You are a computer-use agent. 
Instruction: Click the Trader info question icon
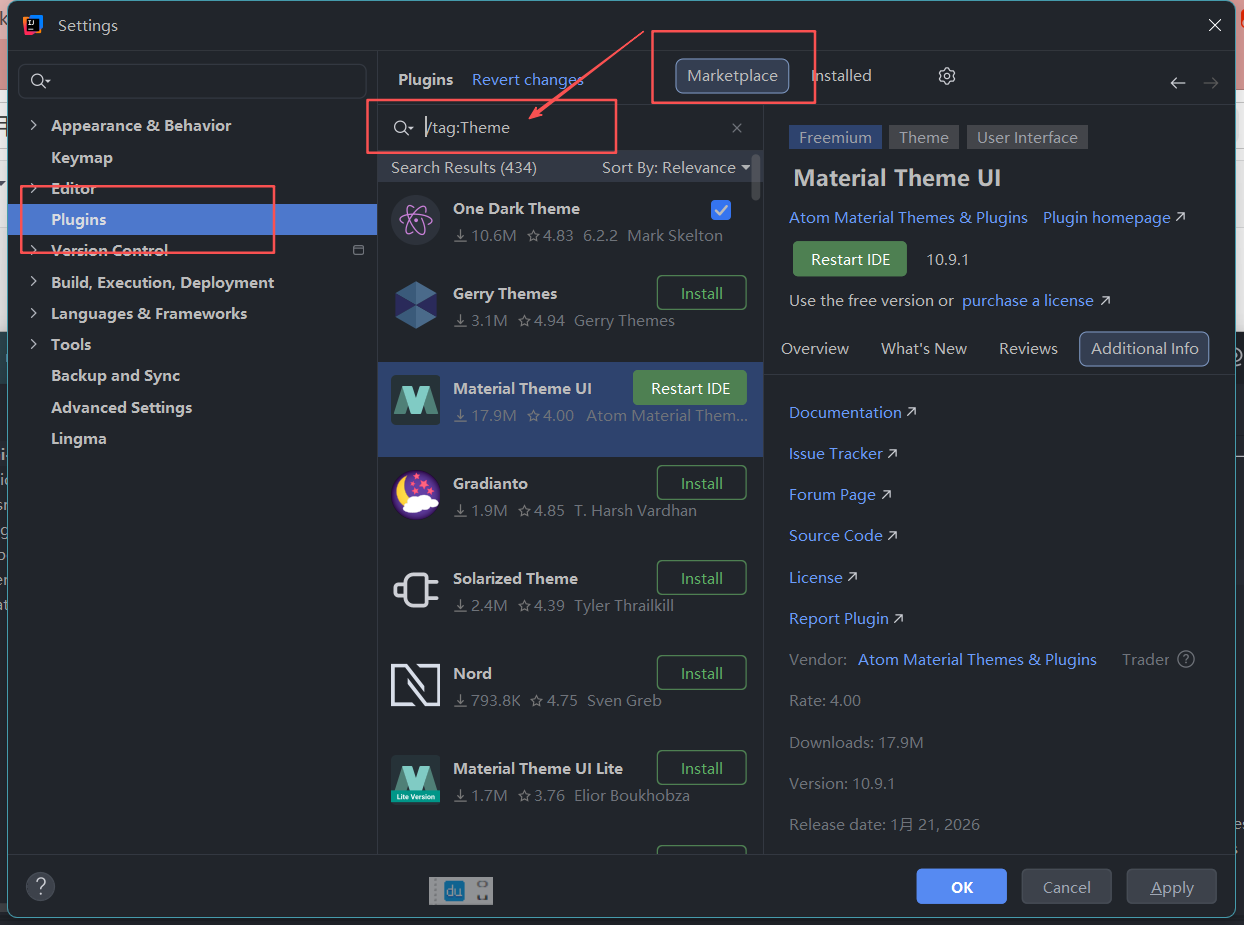[x=1186, y=659]
